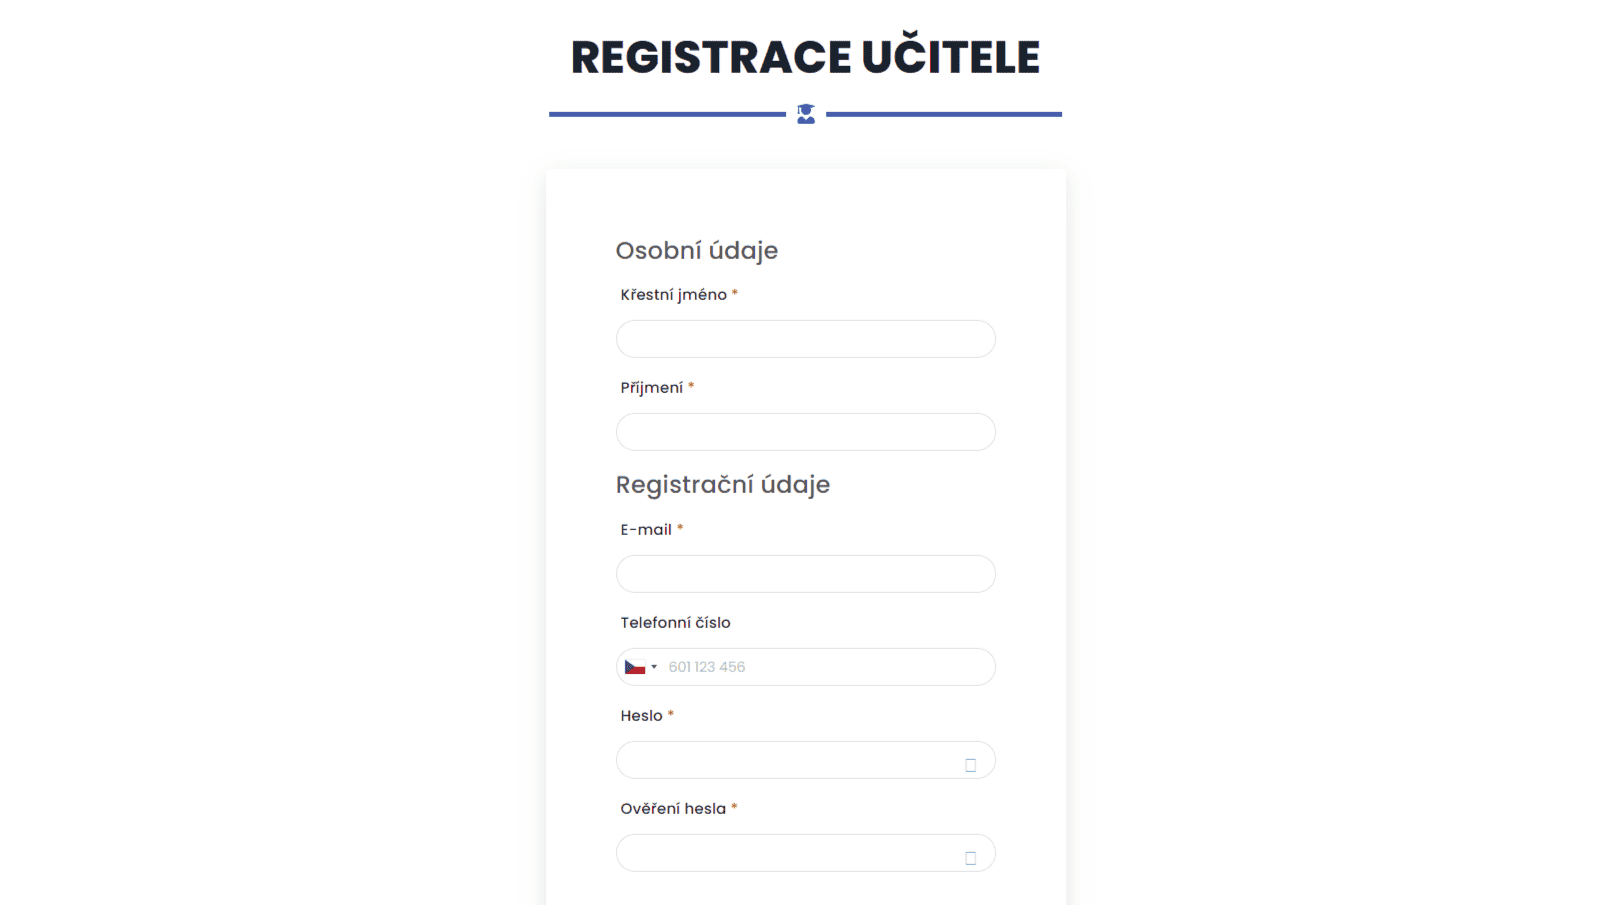Click into the Ověření hesla field
This screenshot has height=905, width=1609.
785,853
